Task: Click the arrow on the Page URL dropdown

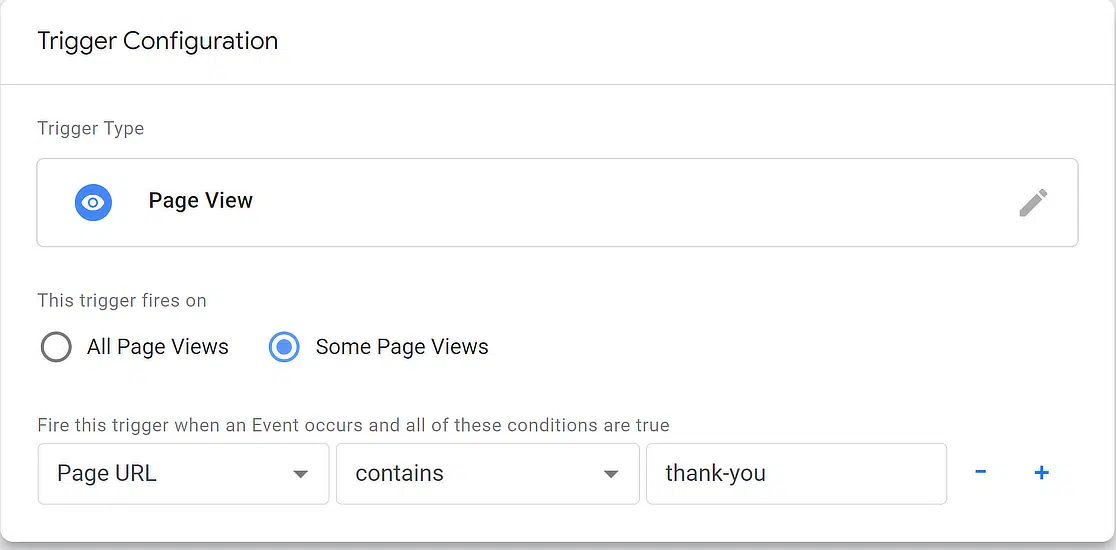Action: 300,475
